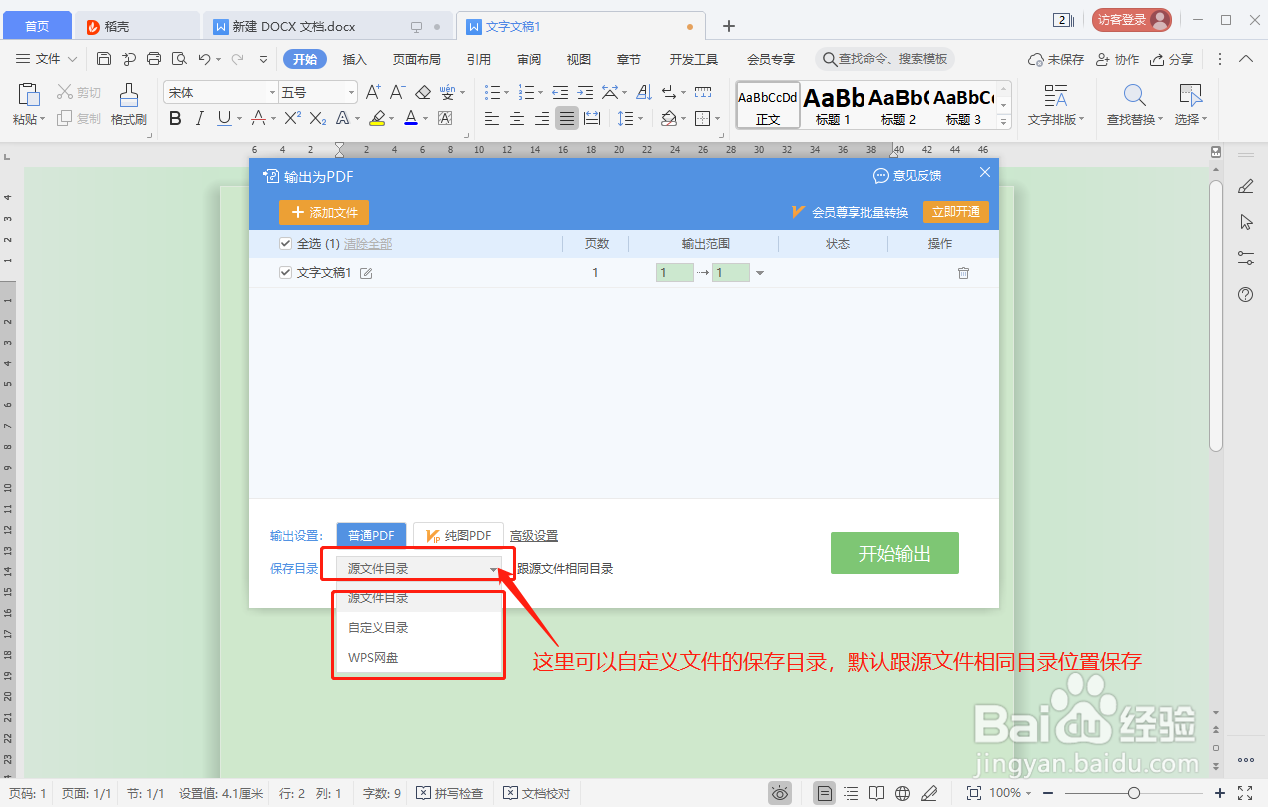1268x807 pixels.
Task: Increase paragraph indent
Action: 584,92
